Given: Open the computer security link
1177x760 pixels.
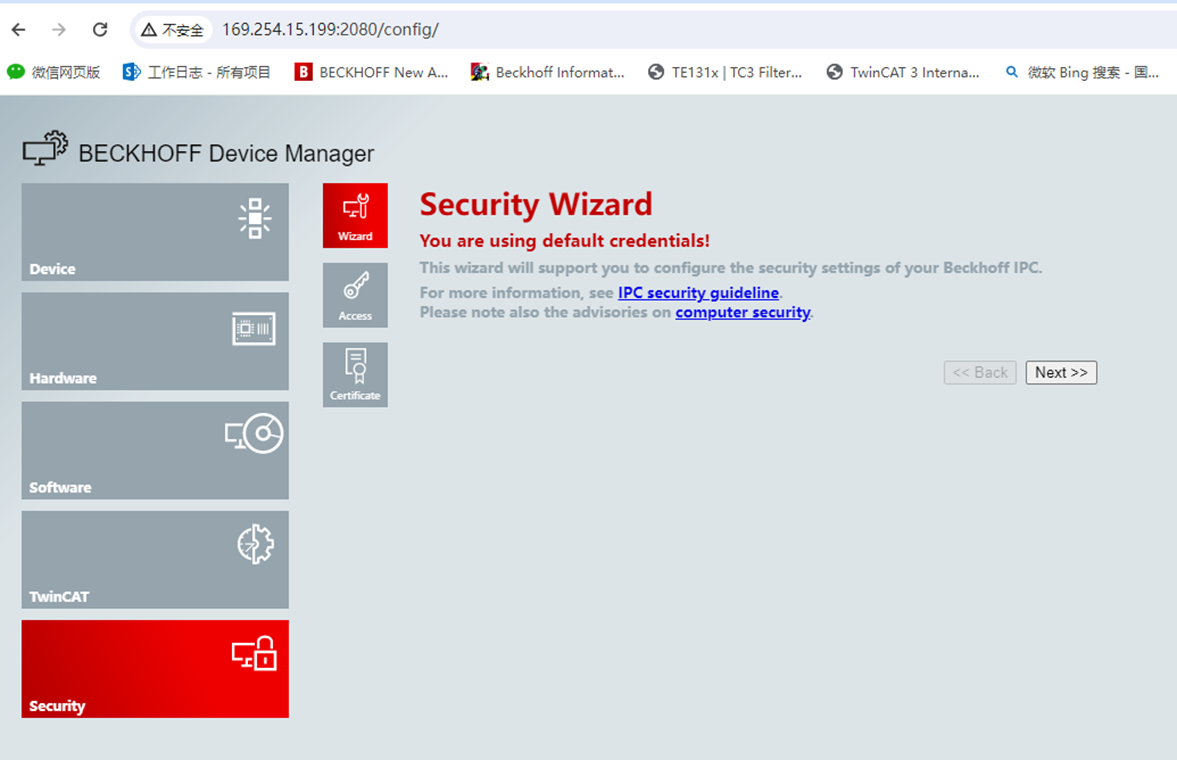Looking at the screenshot, I should tap(742, 312).
